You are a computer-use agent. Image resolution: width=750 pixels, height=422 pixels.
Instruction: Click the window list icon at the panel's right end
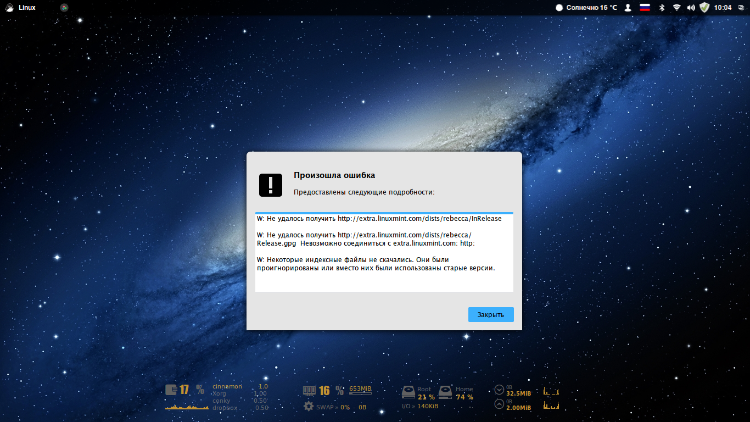[x=742, y=7]
